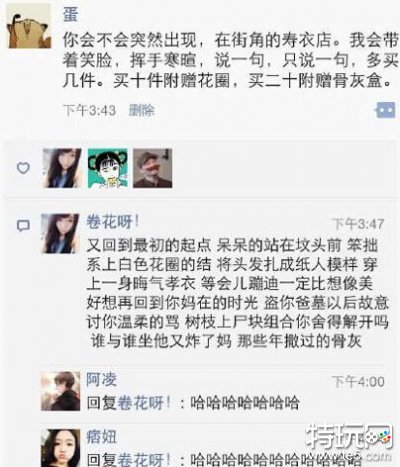The height and width of the screenshot is (467, 400).
Task: Open 痞妞 commenter name link
Action: click(102, 436)
